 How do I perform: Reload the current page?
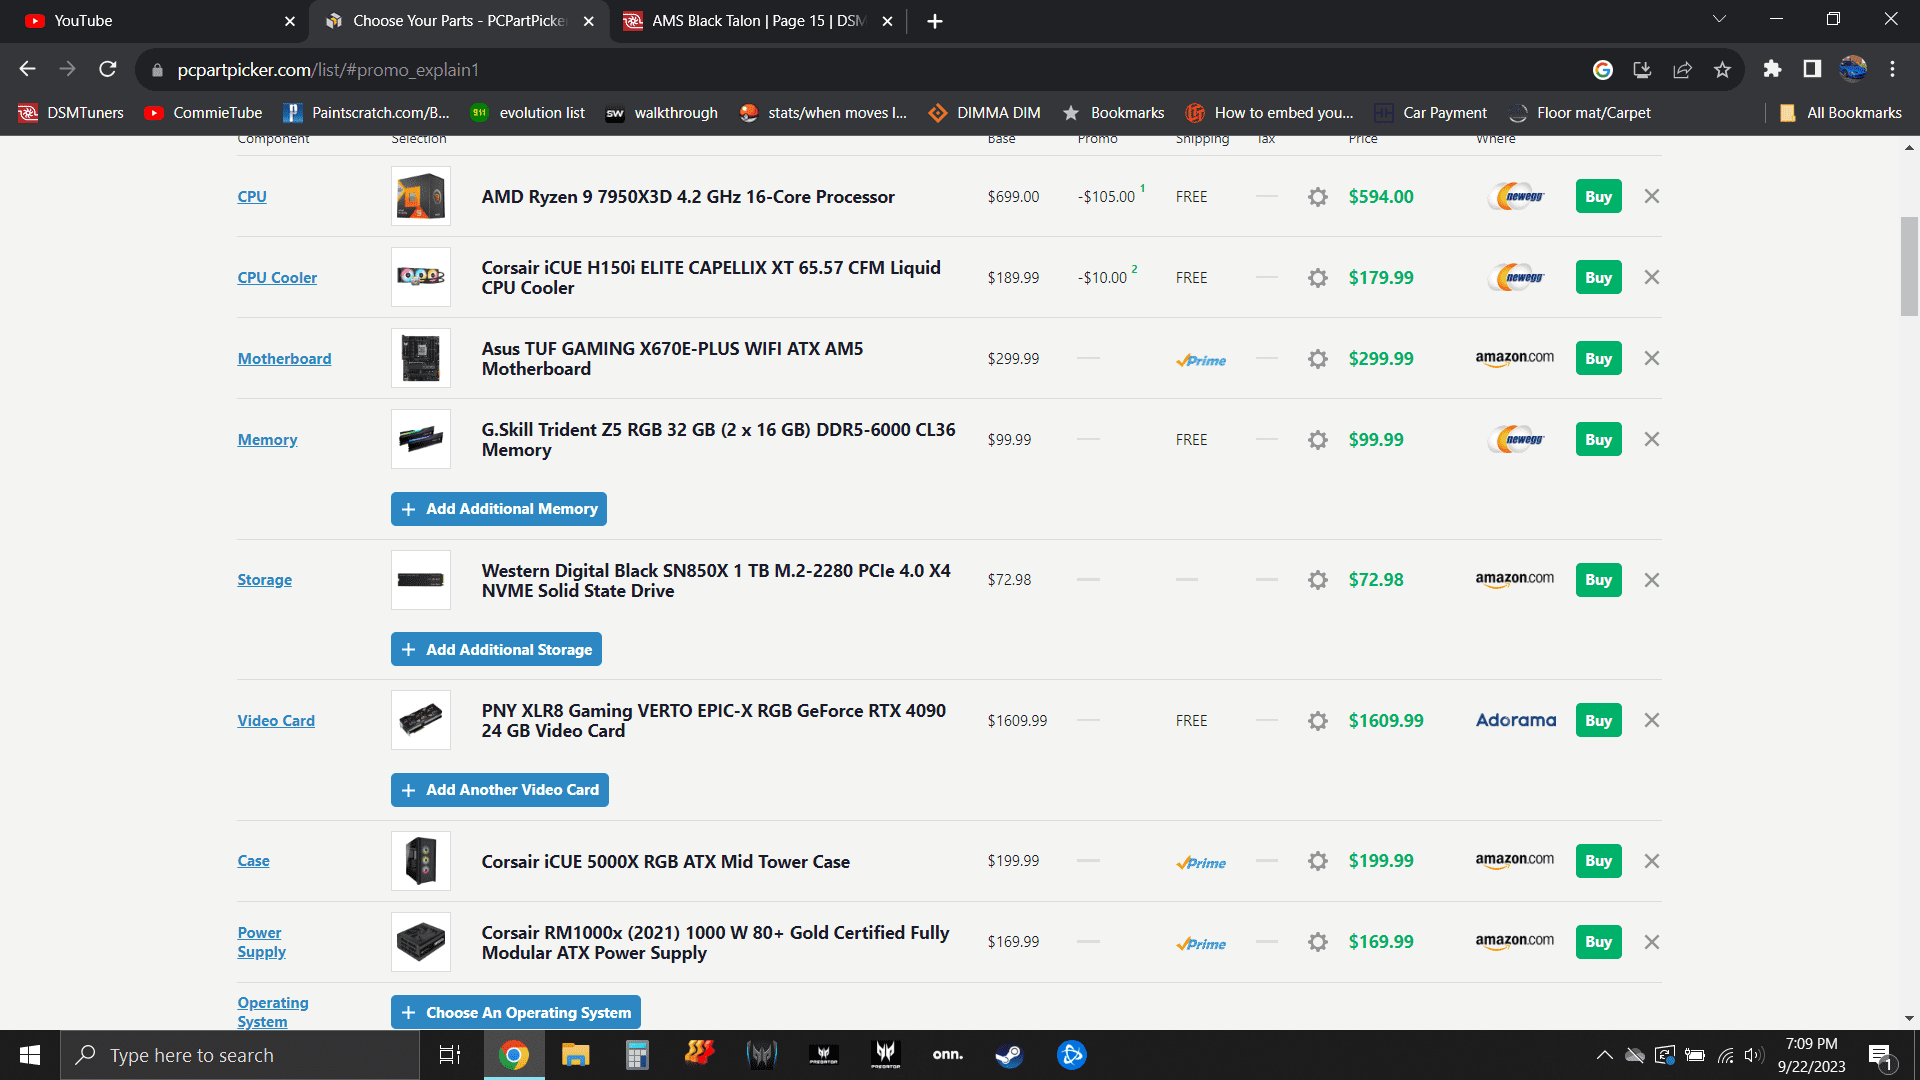[108, 69]
